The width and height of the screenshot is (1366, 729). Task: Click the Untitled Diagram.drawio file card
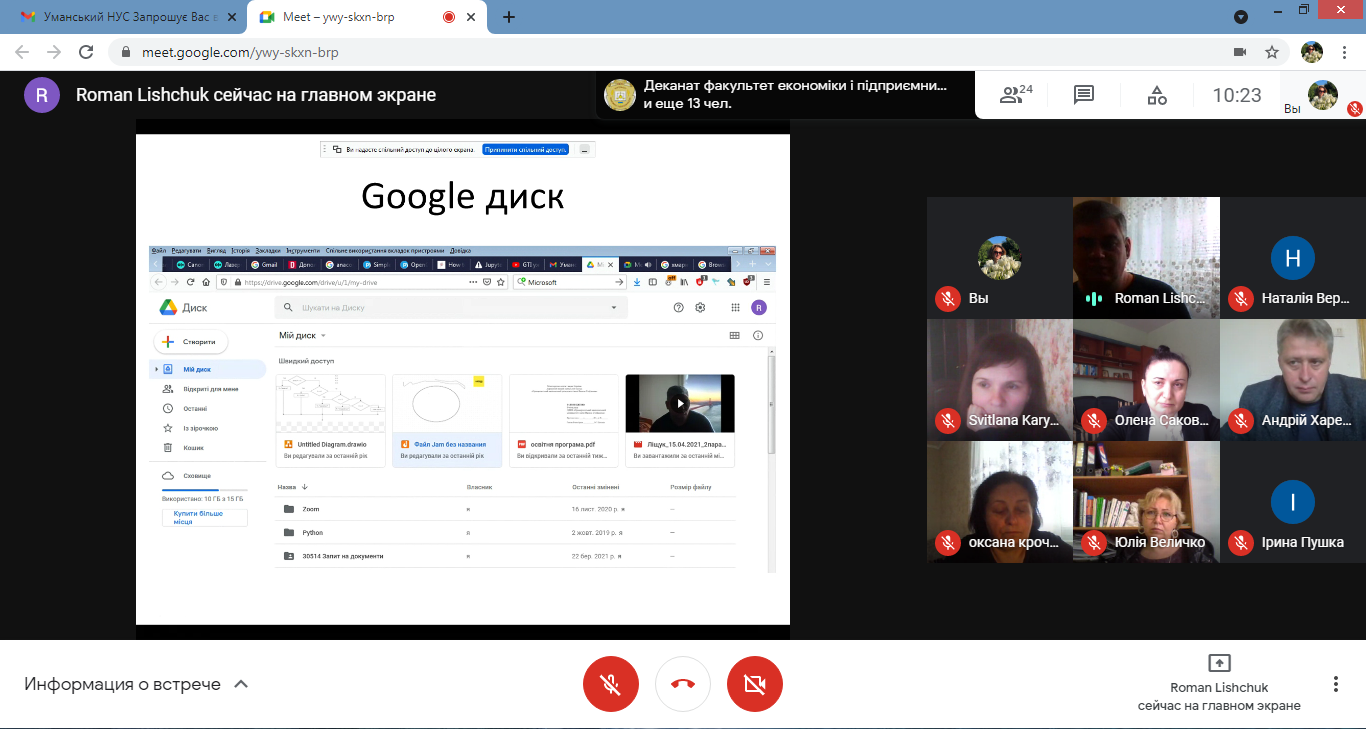[x=330, y=420]
